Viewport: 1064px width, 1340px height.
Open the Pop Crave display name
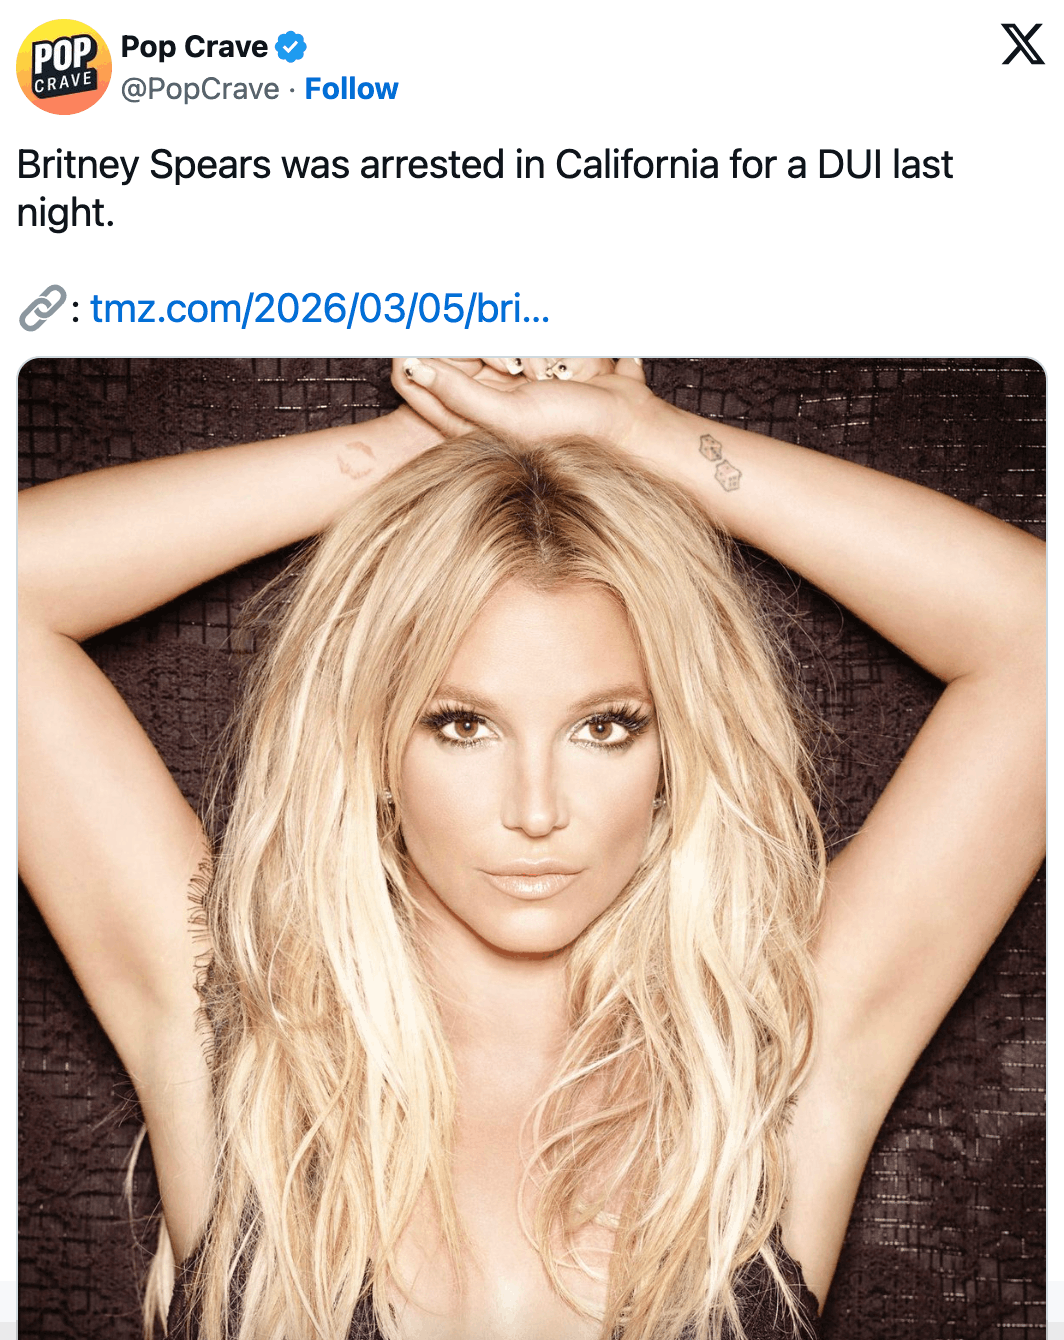(194, 47)
